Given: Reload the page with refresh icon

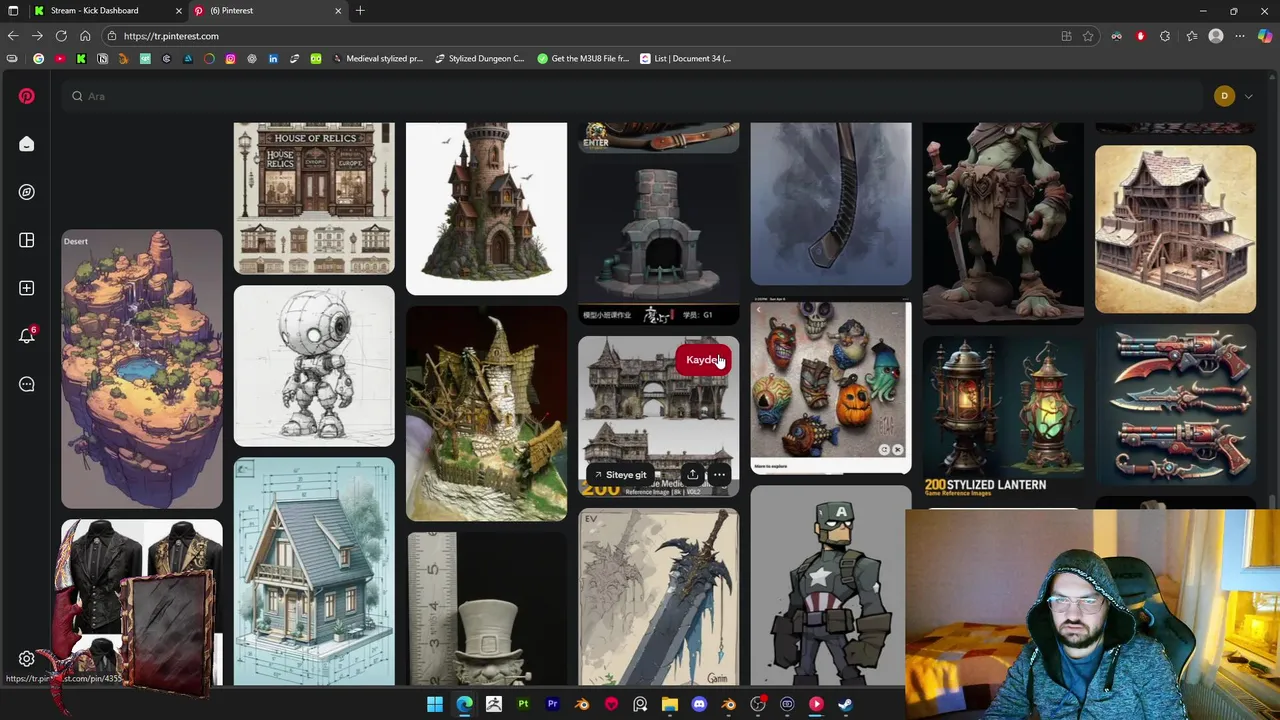Looking at the screenshot, I should click(x=61, y=36).
